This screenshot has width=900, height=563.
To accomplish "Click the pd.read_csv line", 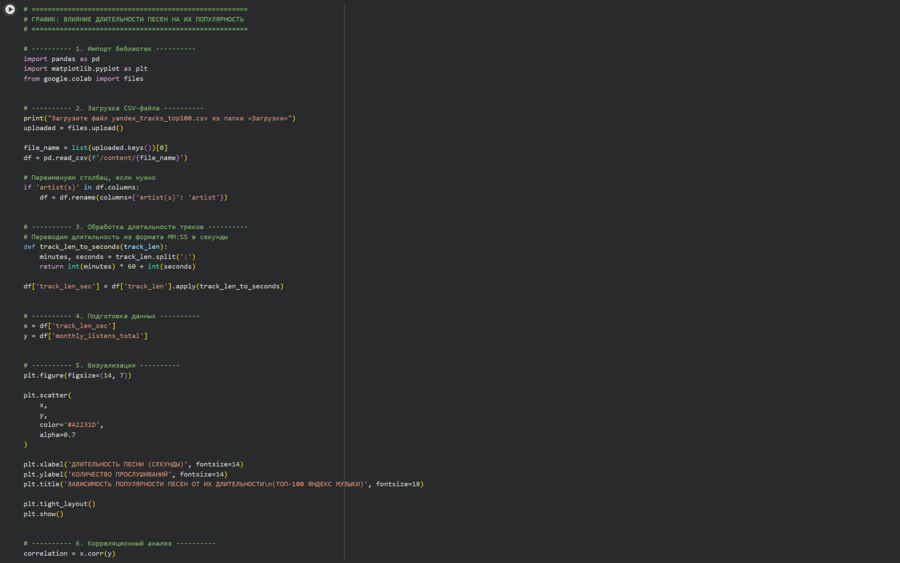I will pos(105,157).
